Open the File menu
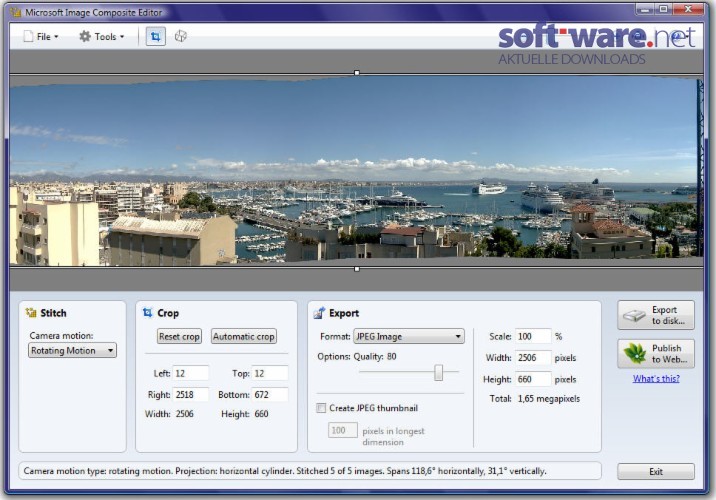 [41, 37]
